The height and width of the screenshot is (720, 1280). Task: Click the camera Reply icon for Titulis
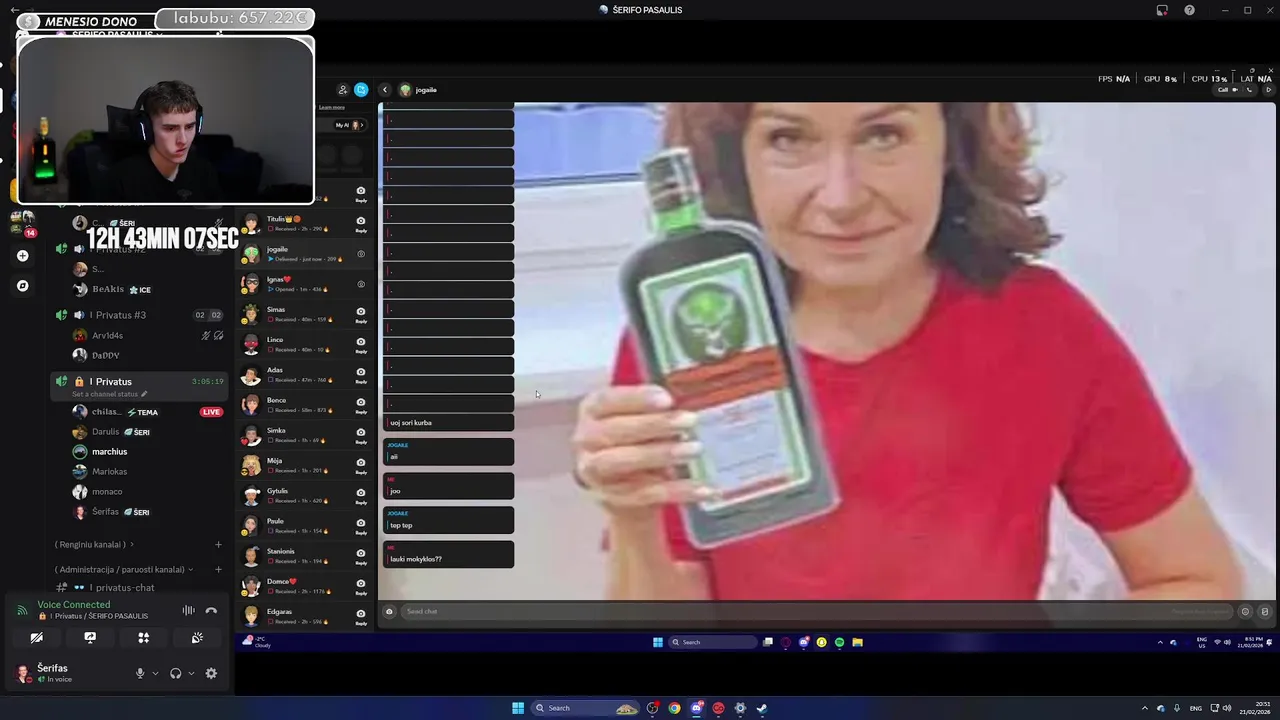point(361,223)
